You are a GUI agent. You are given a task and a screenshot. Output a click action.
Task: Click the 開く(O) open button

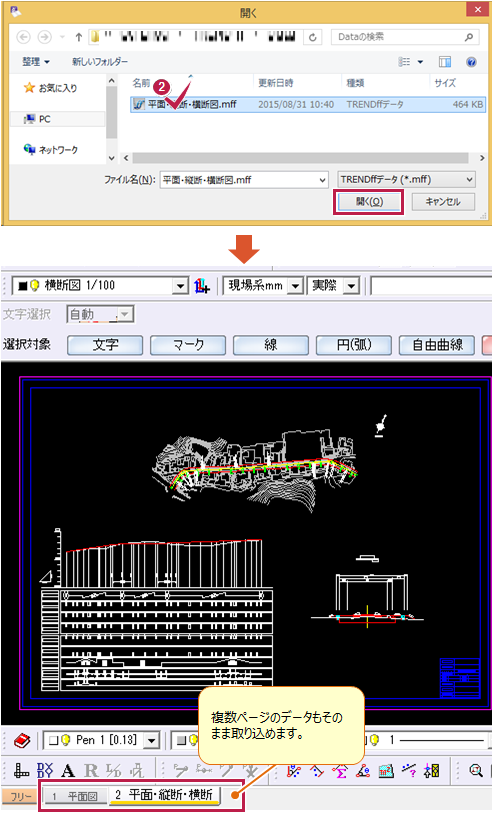[369, 202]
